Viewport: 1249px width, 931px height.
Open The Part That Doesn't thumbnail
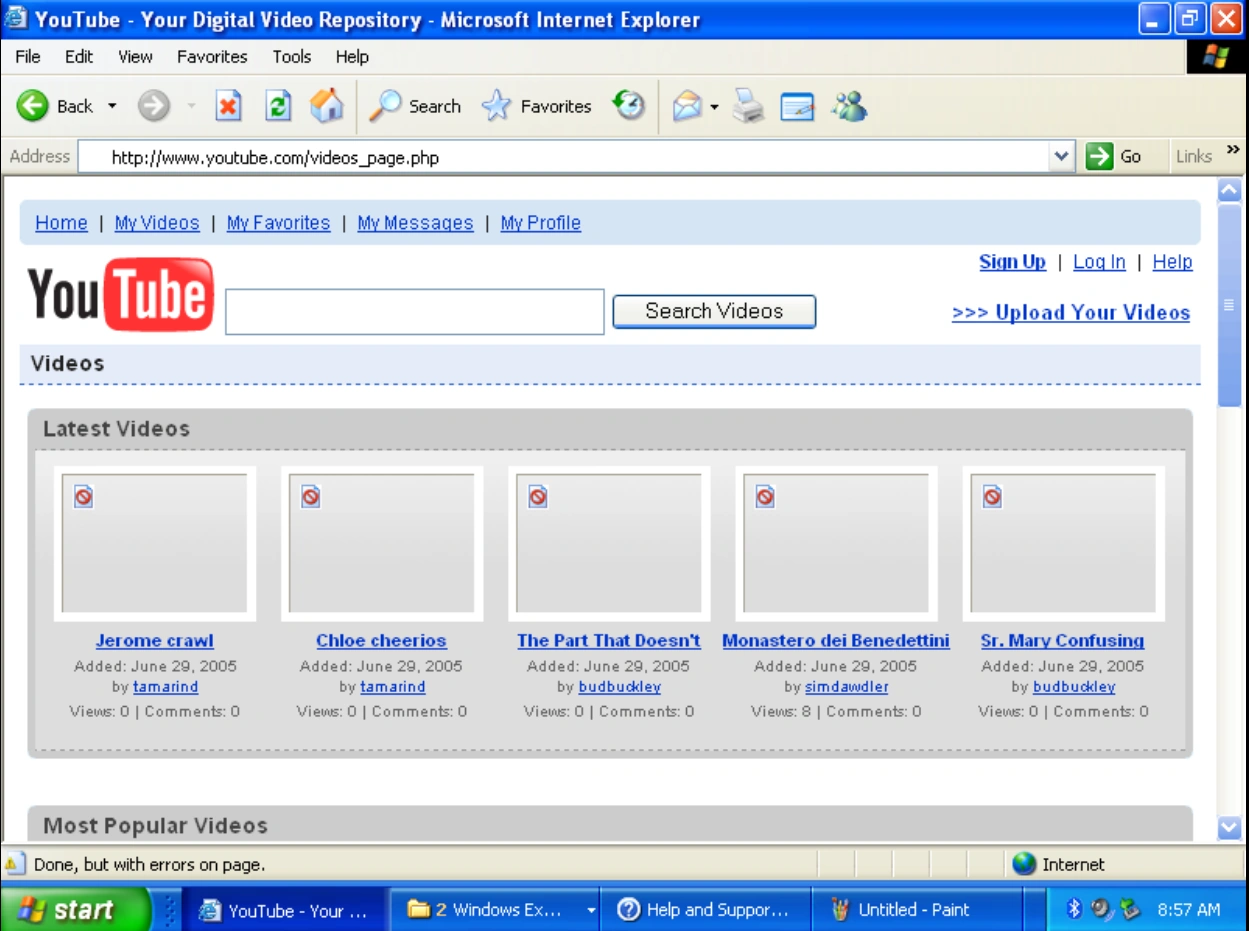608,544
